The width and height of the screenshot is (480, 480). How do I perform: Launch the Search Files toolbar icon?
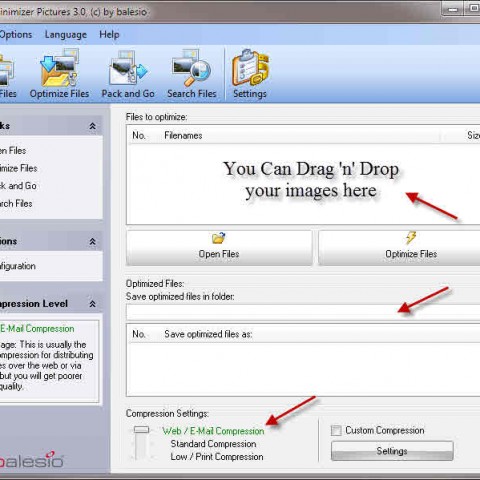tap(192, 68)
